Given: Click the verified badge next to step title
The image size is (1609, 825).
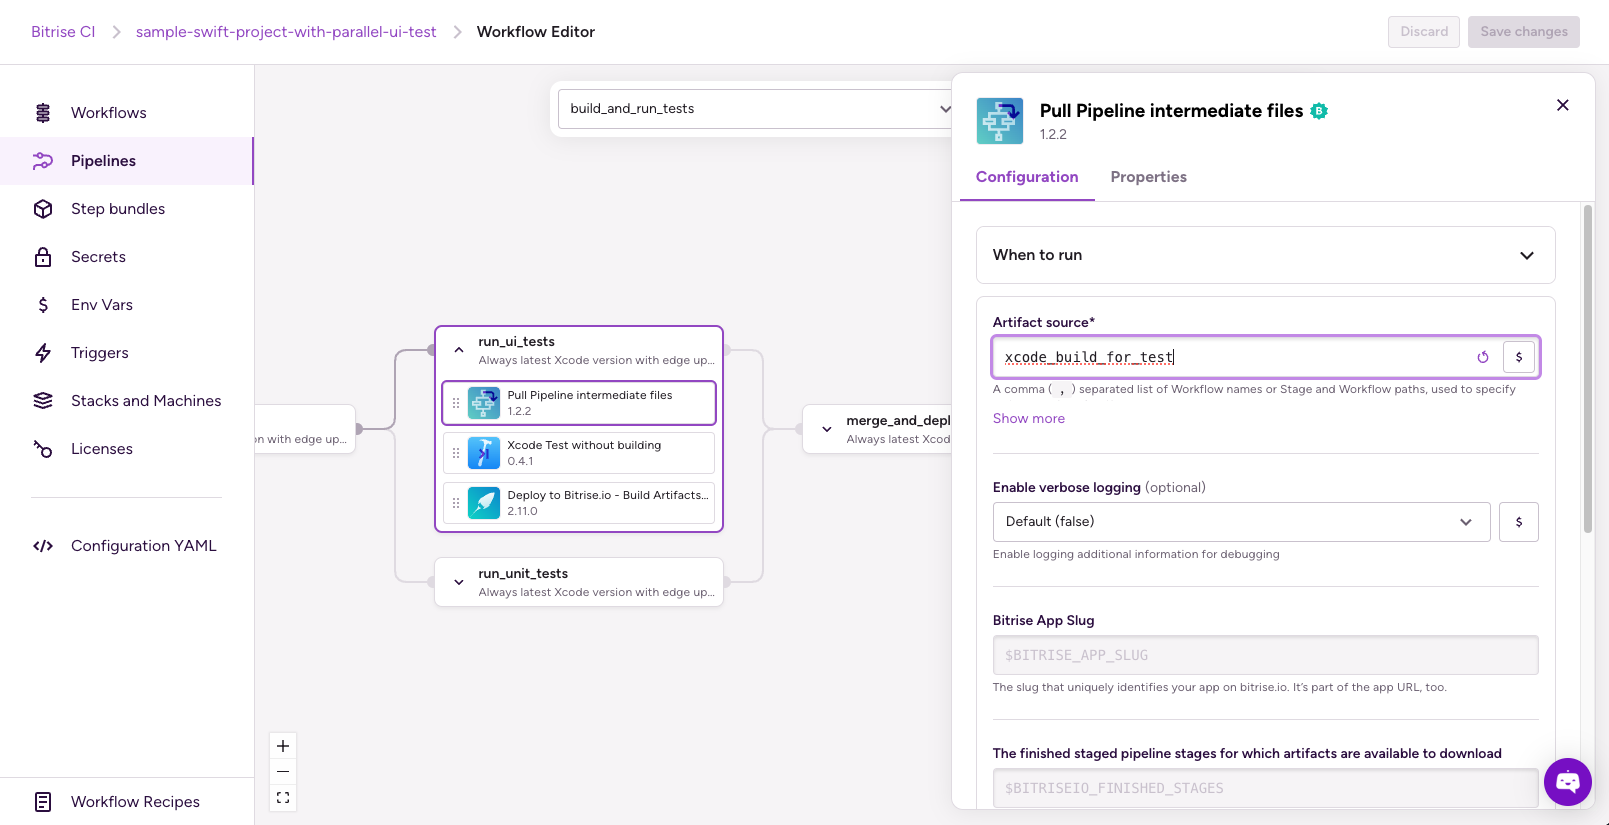Looking at the screenshot, I should coord(1319,111).
